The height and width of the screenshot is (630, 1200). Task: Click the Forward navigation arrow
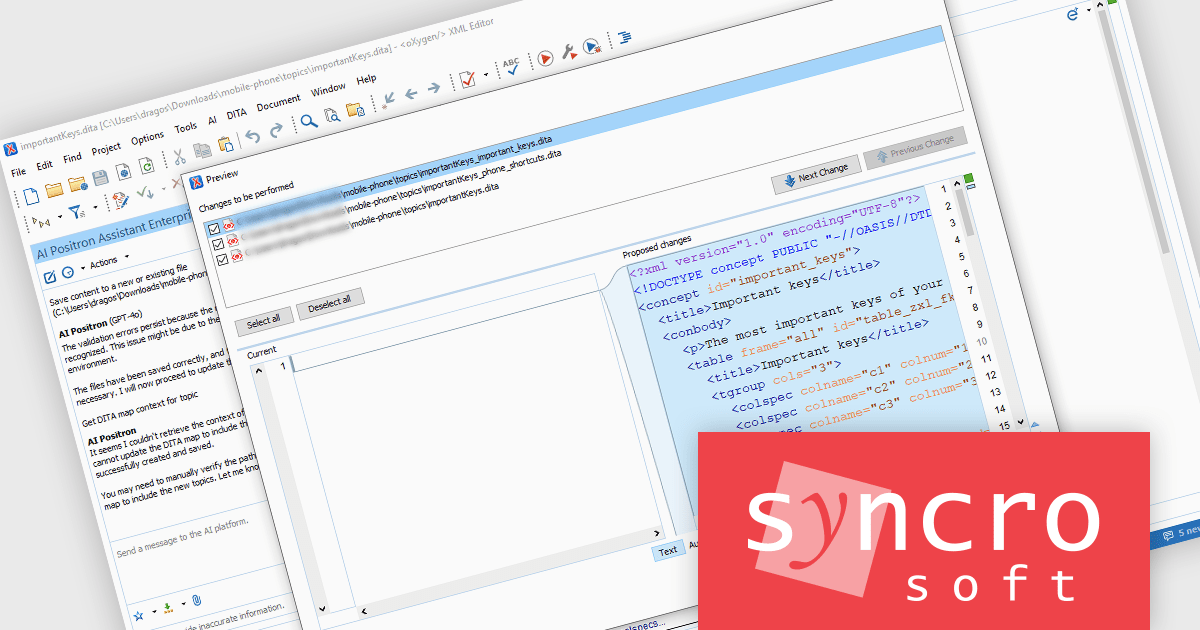tap(434, 88)
